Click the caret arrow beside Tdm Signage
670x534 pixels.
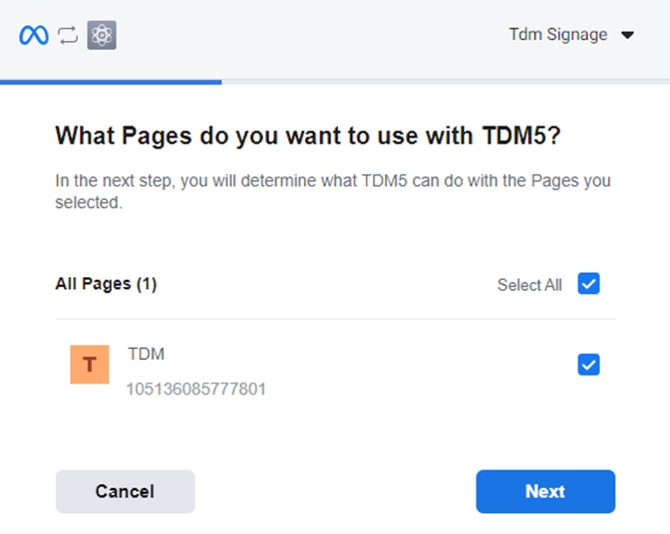(x=628, y=35)
